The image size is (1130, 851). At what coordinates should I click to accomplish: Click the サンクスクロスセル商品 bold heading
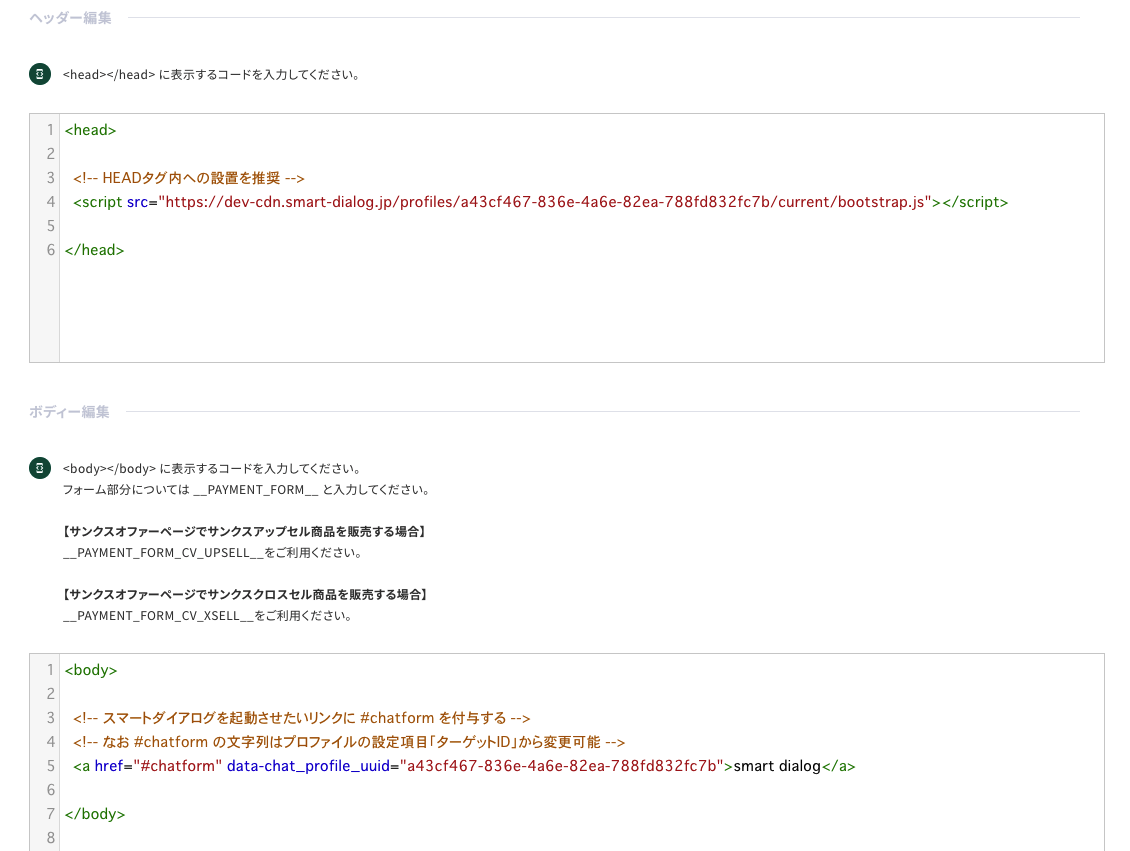coord(245,594)
